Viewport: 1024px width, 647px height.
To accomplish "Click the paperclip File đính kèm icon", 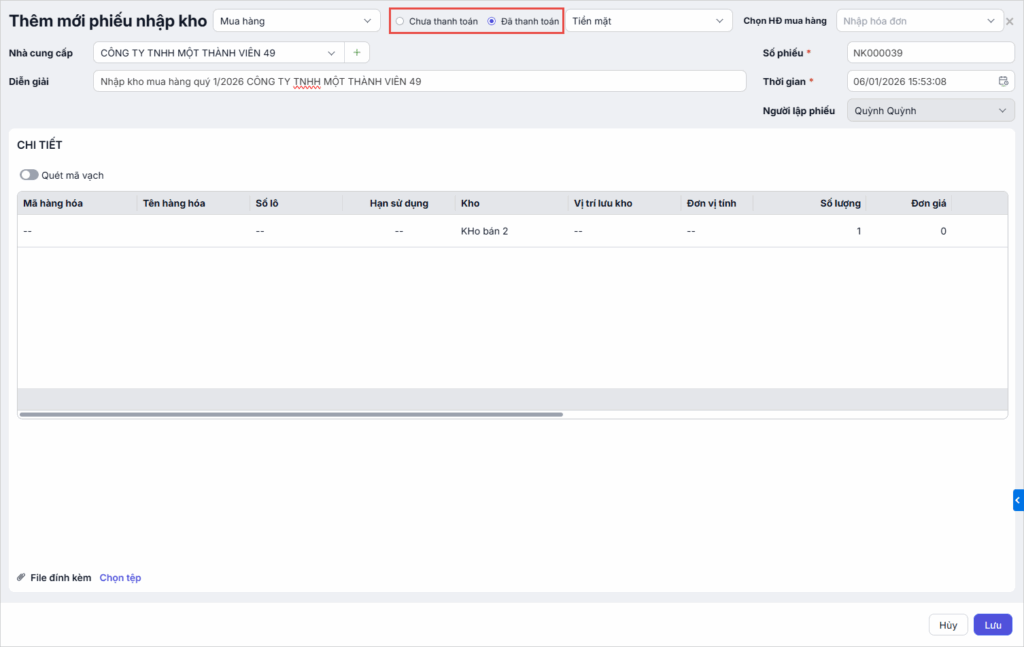I will coord(21,578).
